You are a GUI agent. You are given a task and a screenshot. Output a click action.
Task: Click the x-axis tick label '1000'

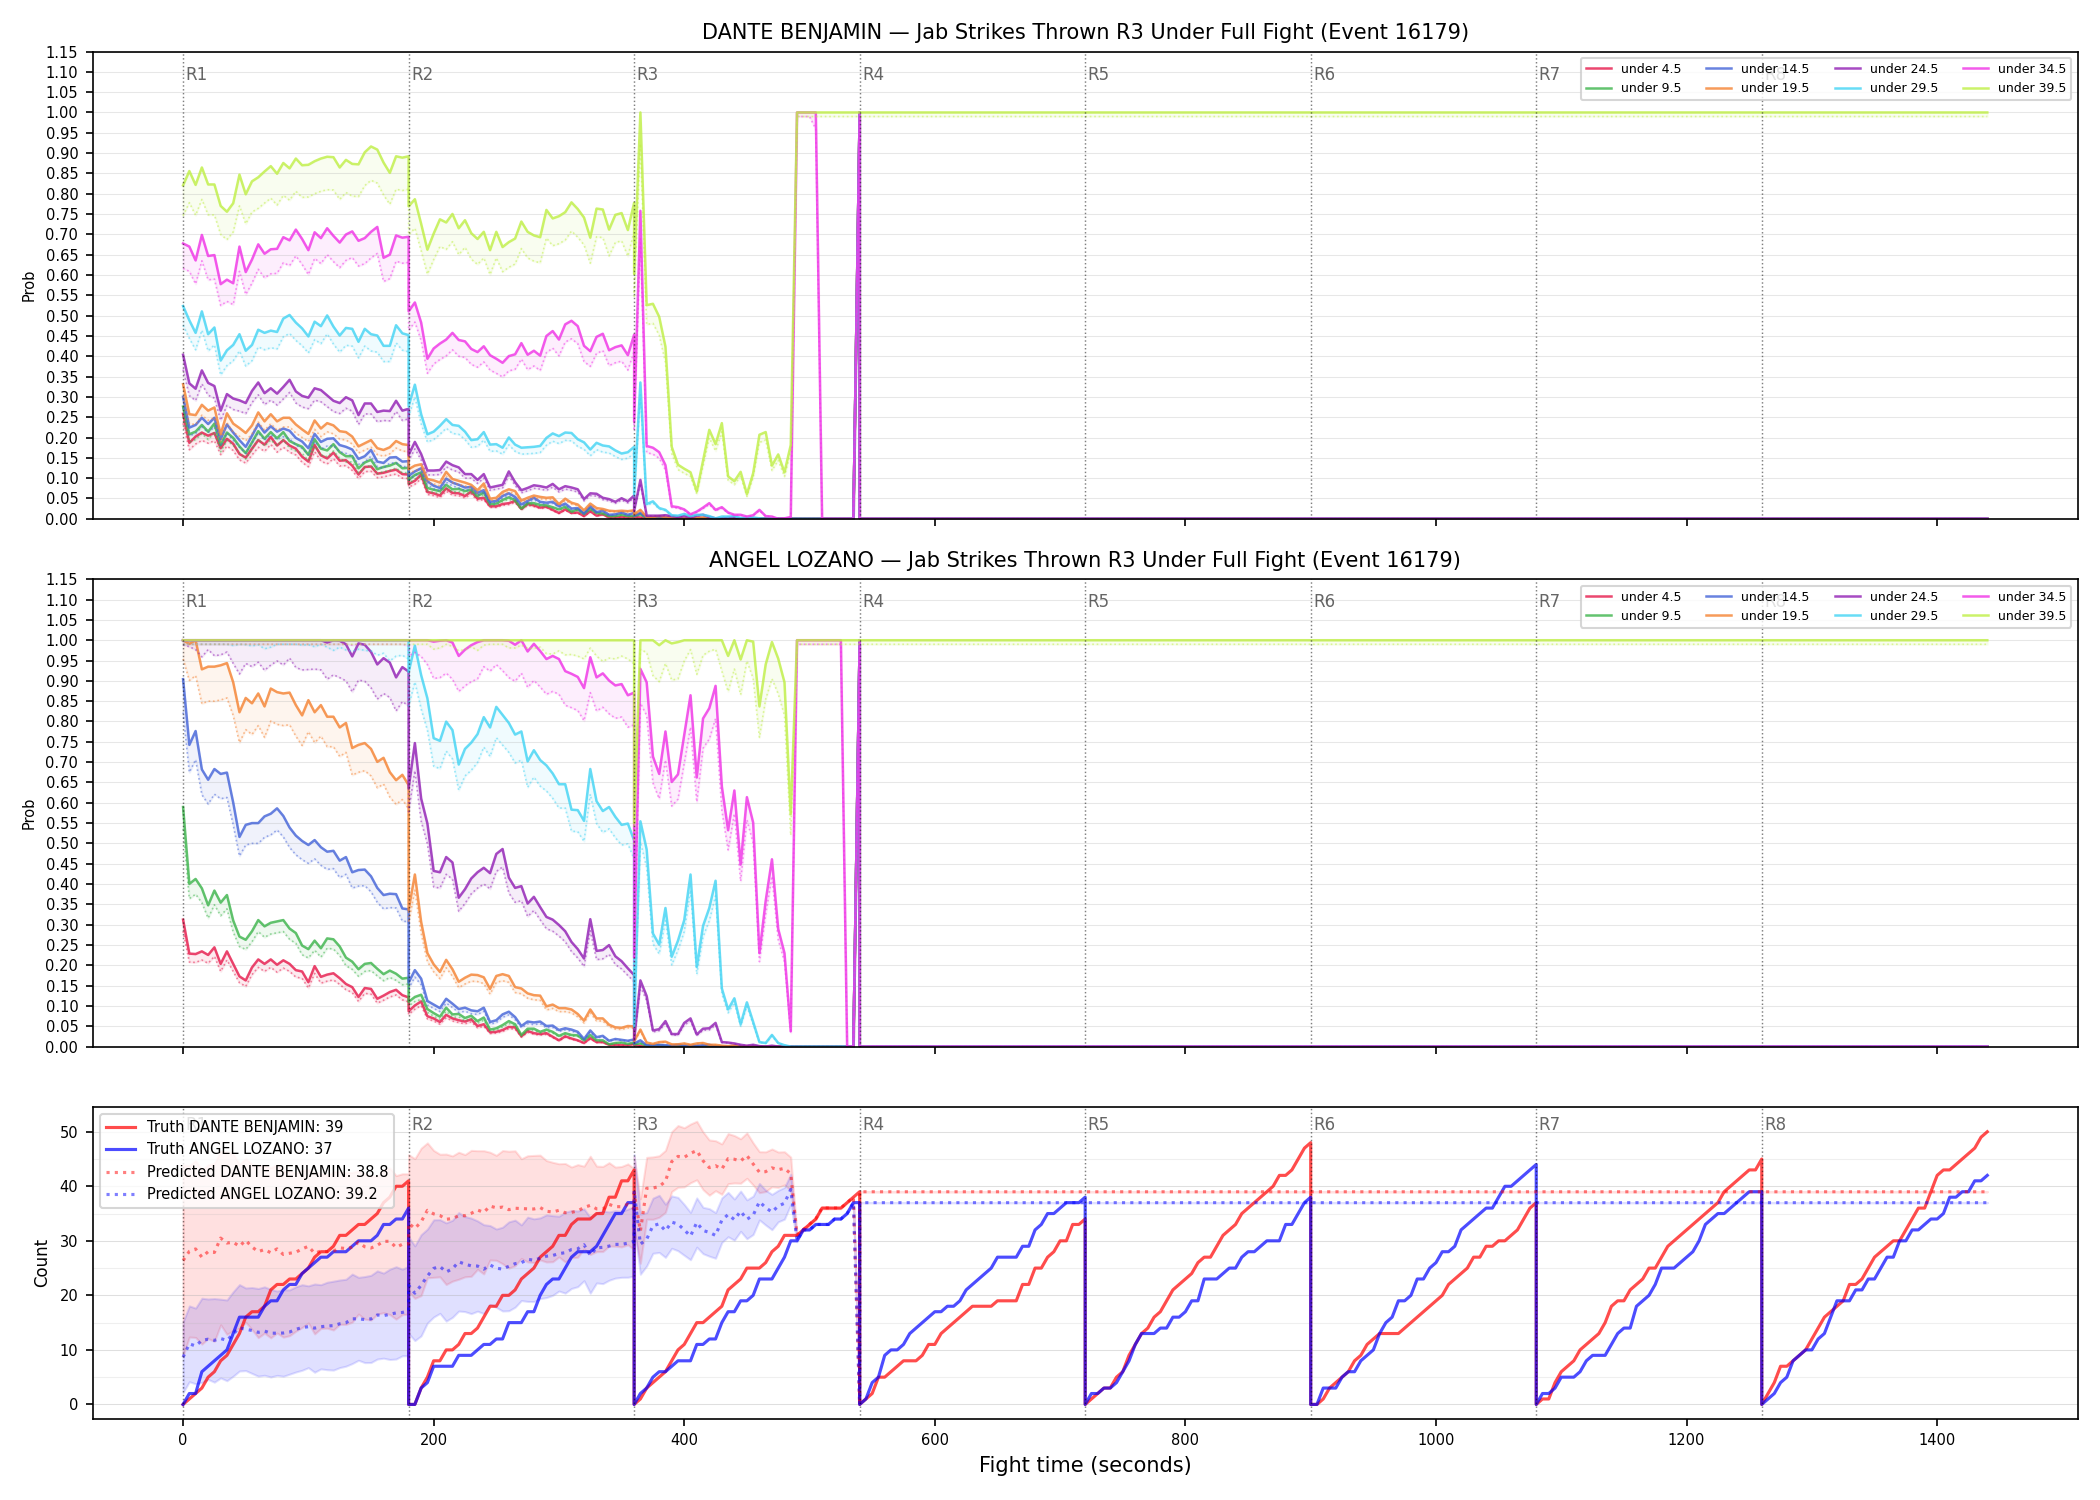point(1436,1440)
